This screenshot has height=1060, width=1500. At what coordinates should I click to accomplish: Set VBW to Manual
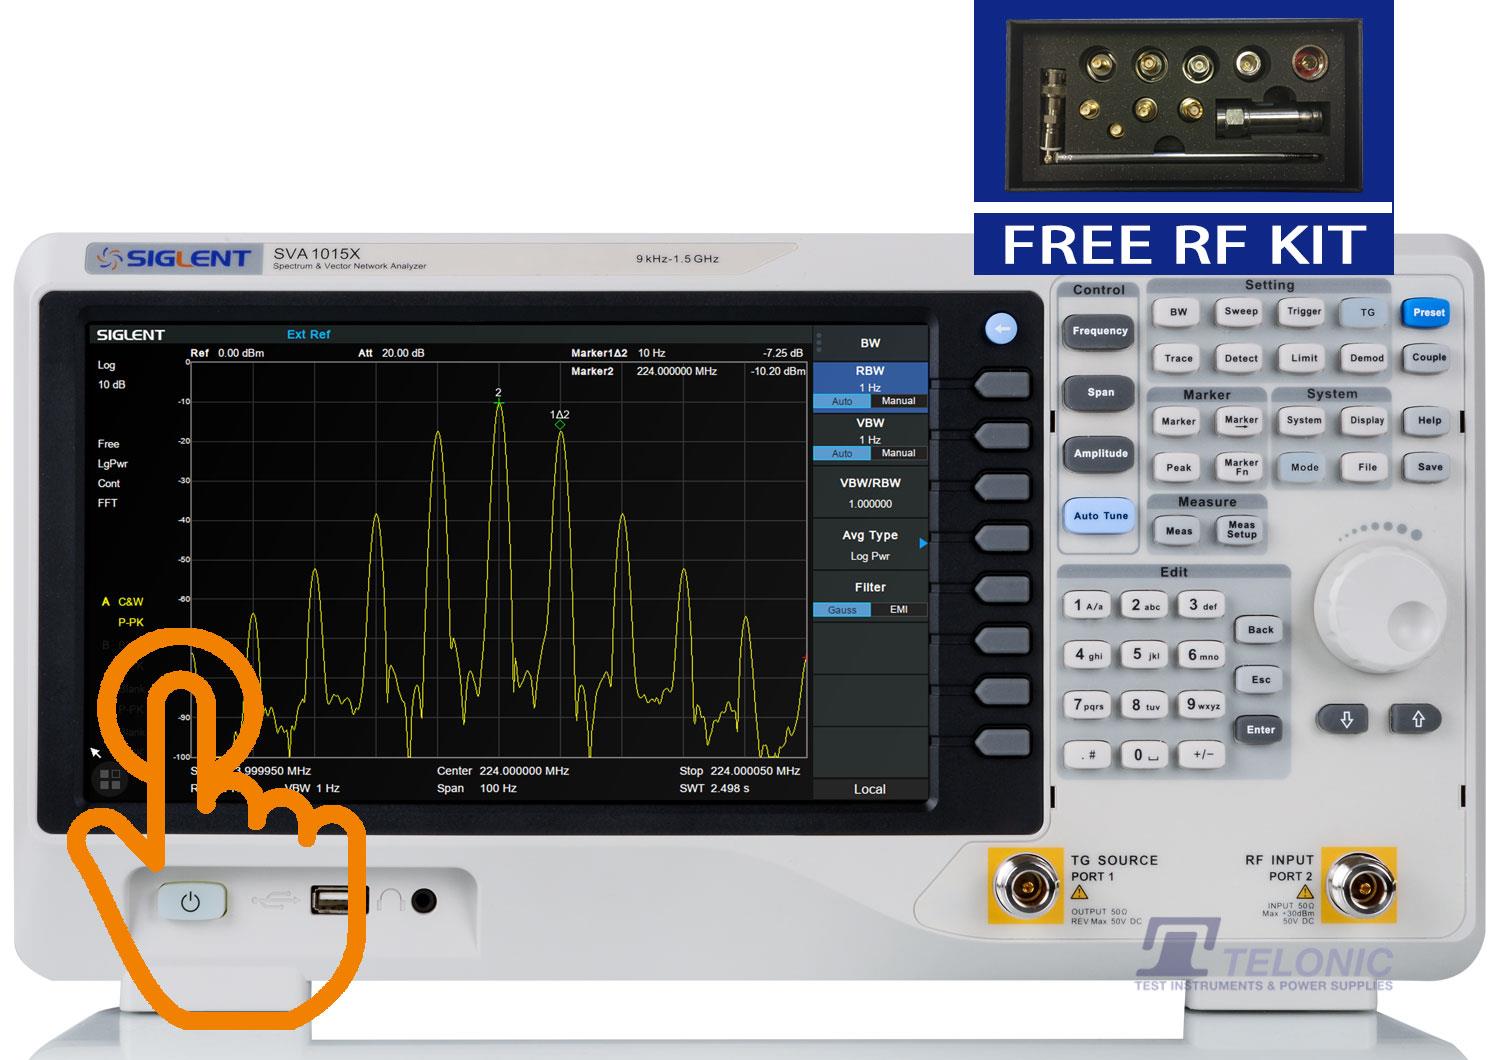(898, 453)
